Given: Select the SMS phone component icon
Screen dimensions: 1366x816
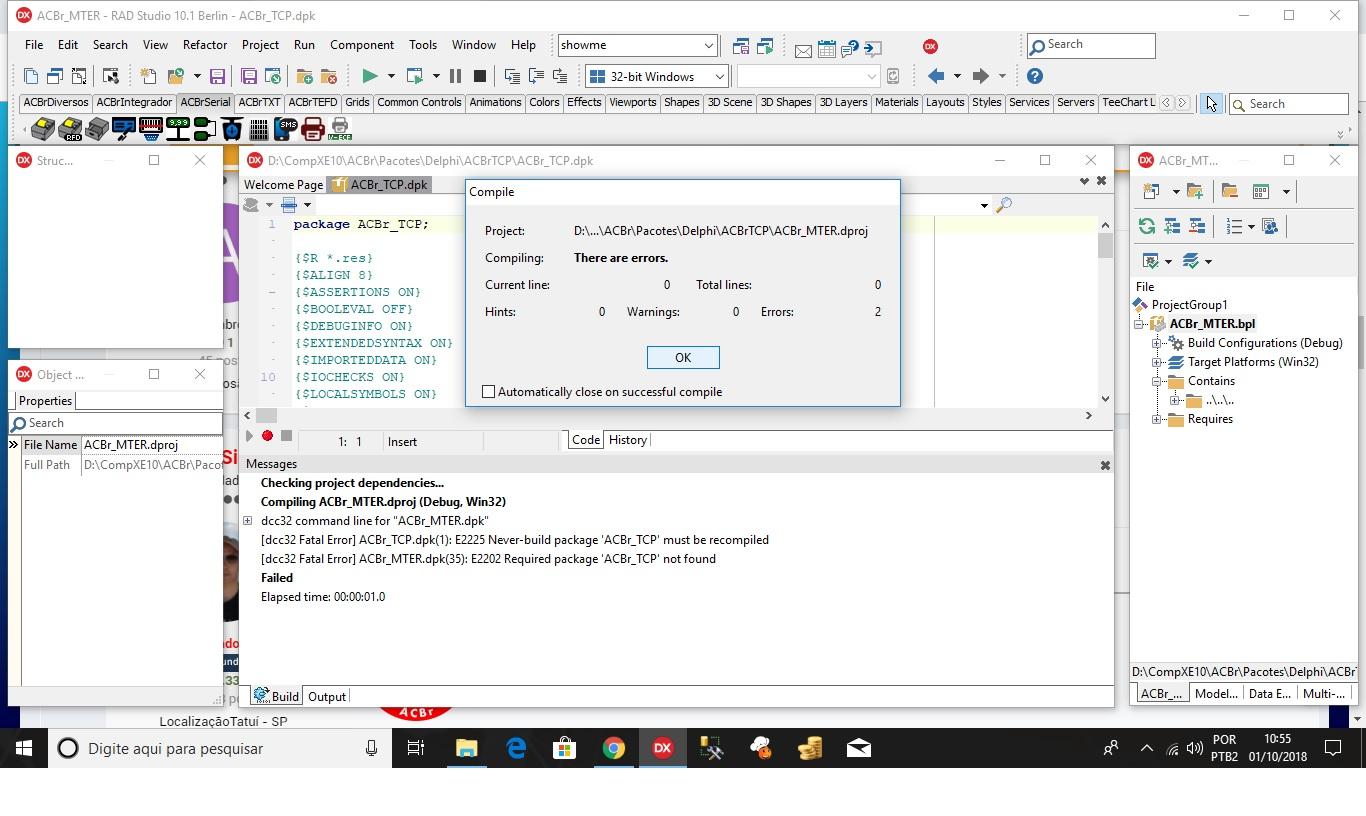Looking at the screenshot, I should pyautogui.click(x=287, y=128).
